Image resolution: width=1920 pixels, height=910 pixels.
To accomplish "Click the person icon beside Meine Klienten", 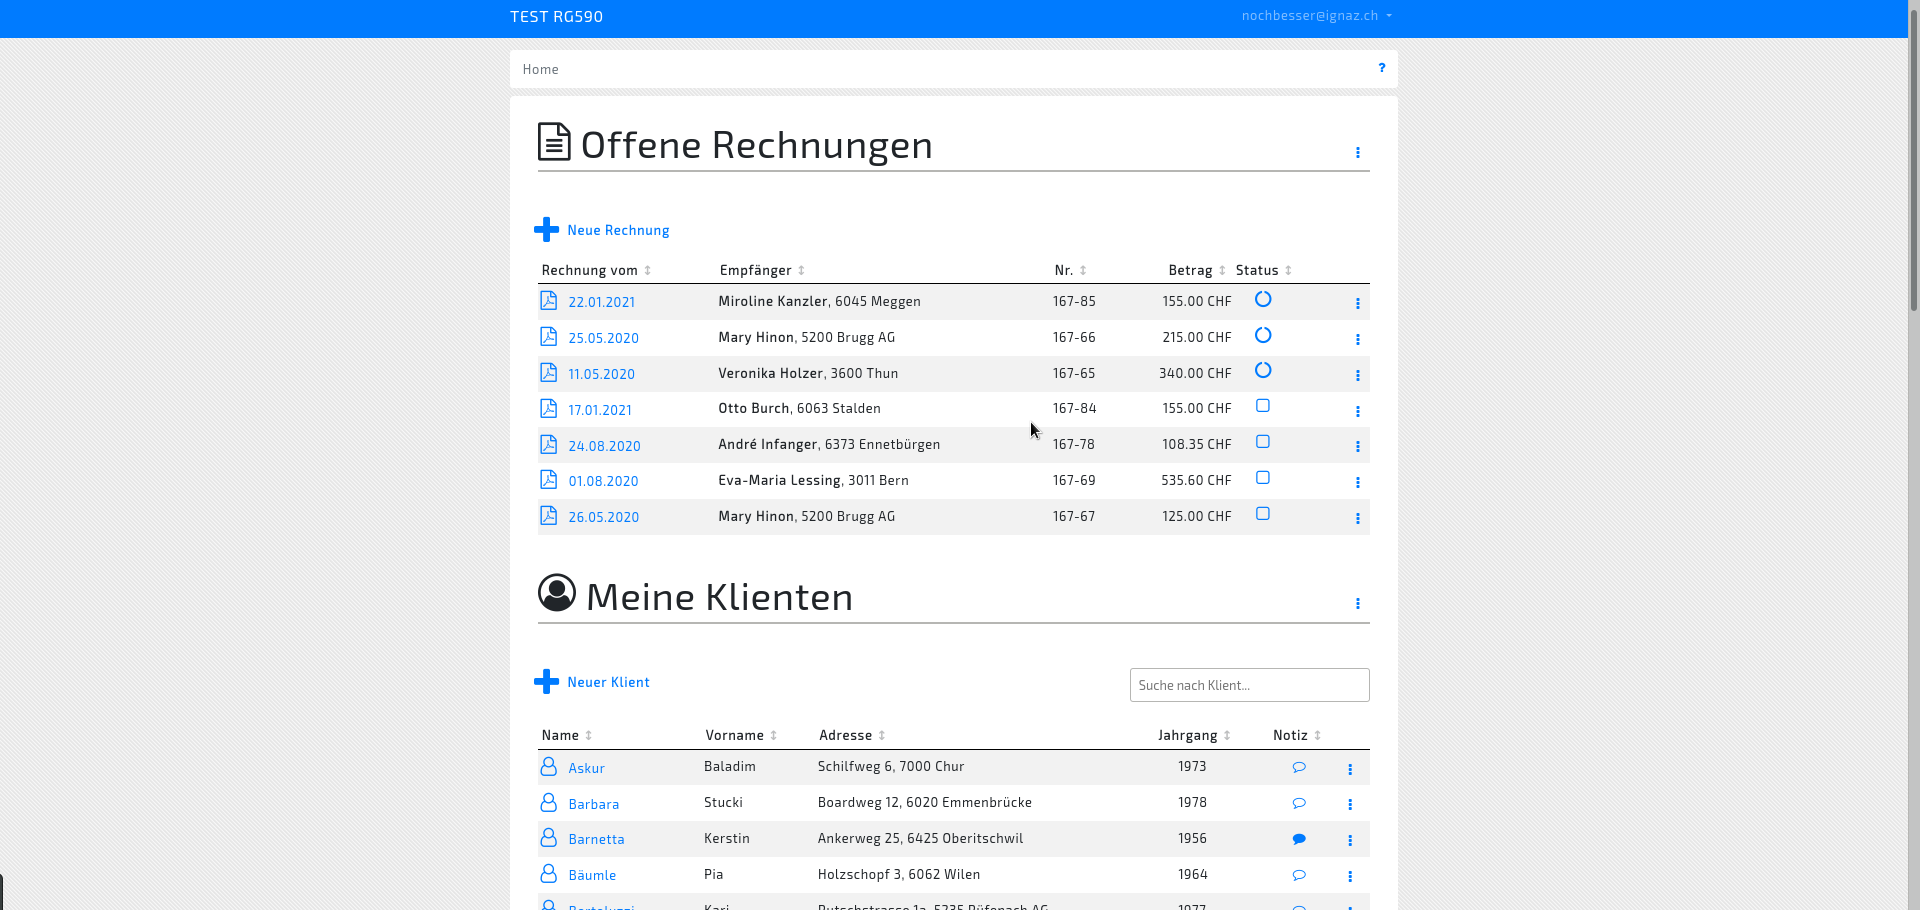I will (x=557, y=592).
